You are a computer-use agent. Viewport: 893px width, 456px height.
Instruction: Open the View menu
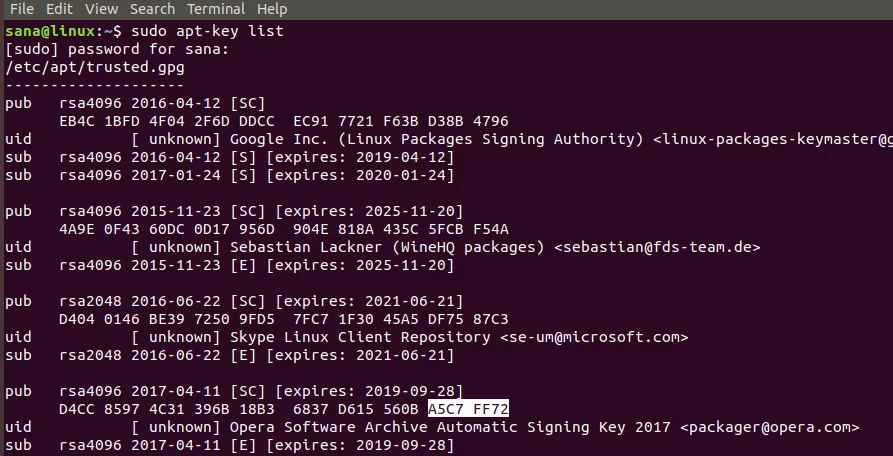point(101,9)
